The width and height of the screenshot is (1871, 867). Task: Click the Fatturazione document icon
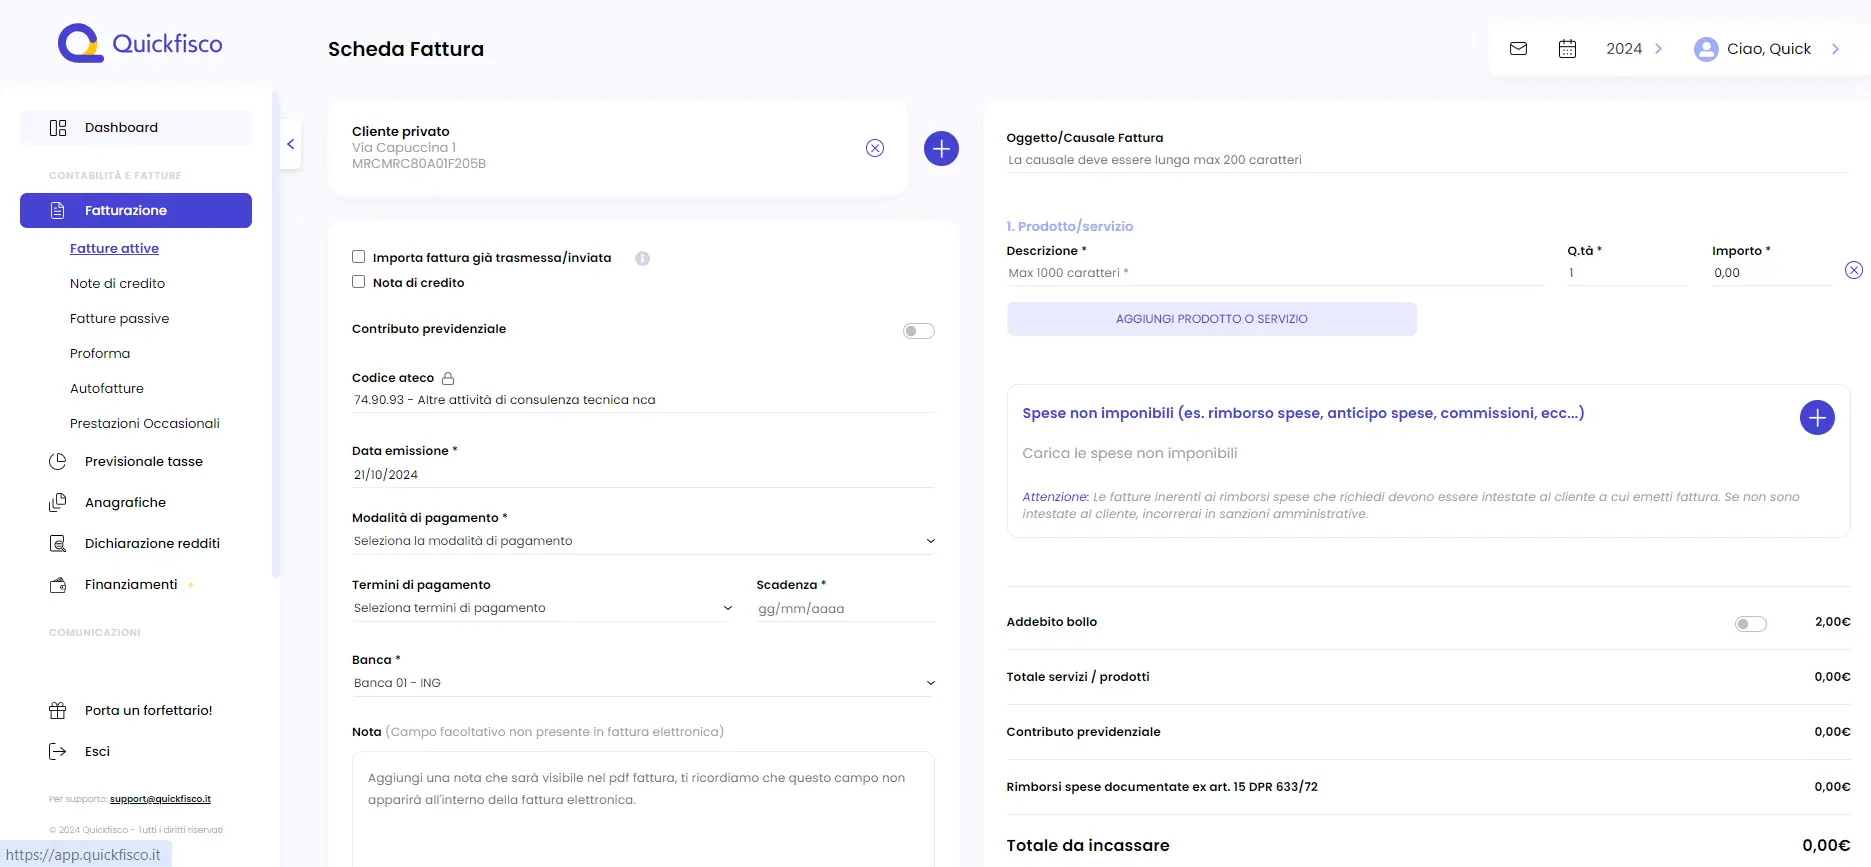57,211
